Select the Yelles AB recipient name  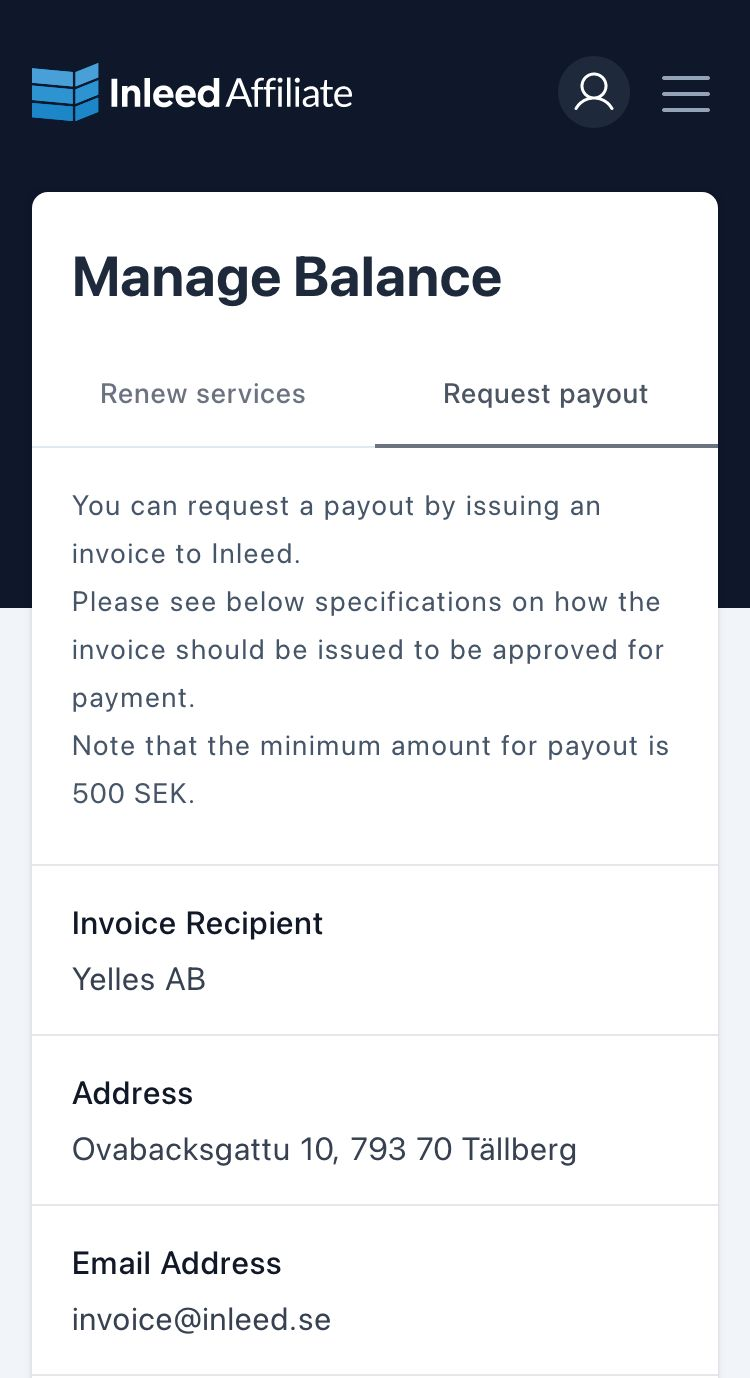coord(139,979)
